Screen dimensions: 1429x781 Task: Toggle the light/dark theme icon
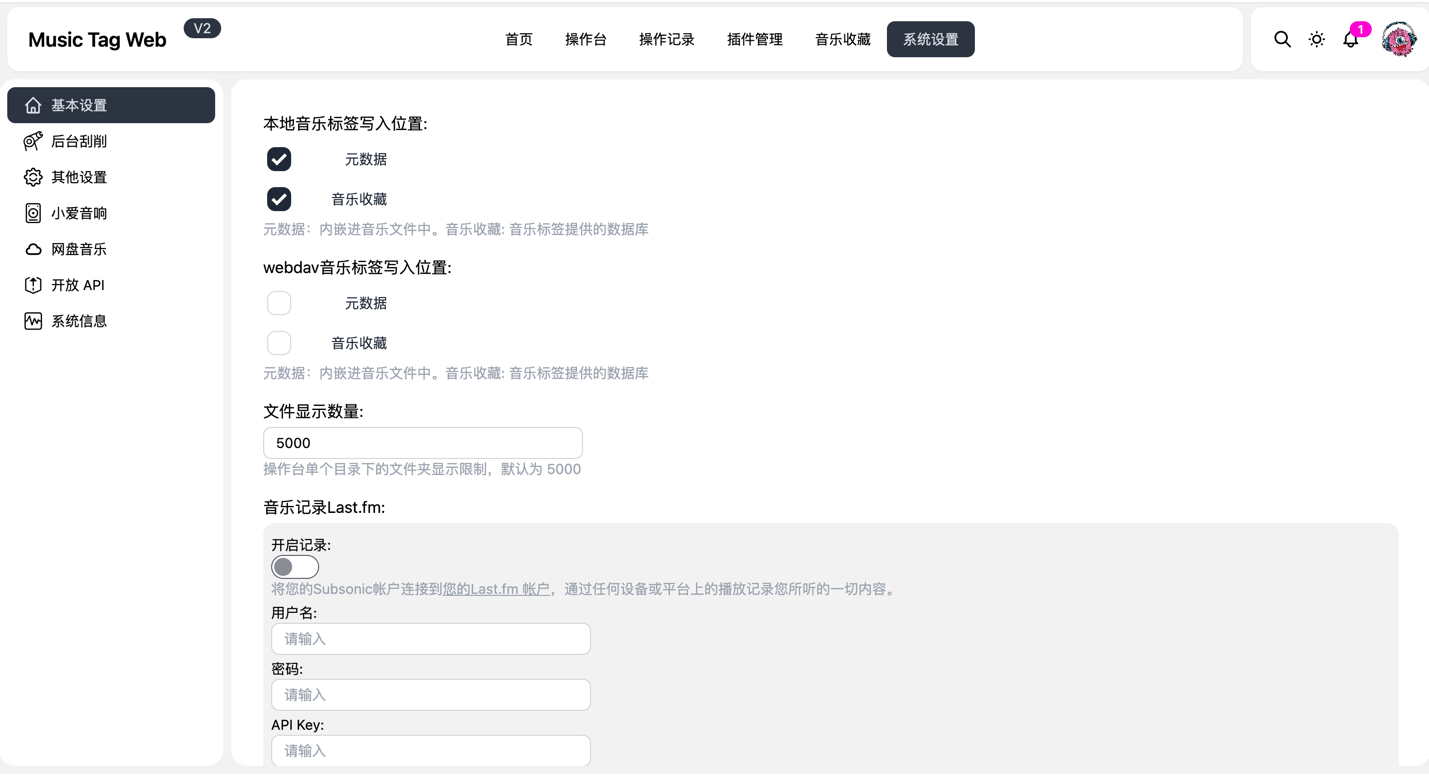1316,39
